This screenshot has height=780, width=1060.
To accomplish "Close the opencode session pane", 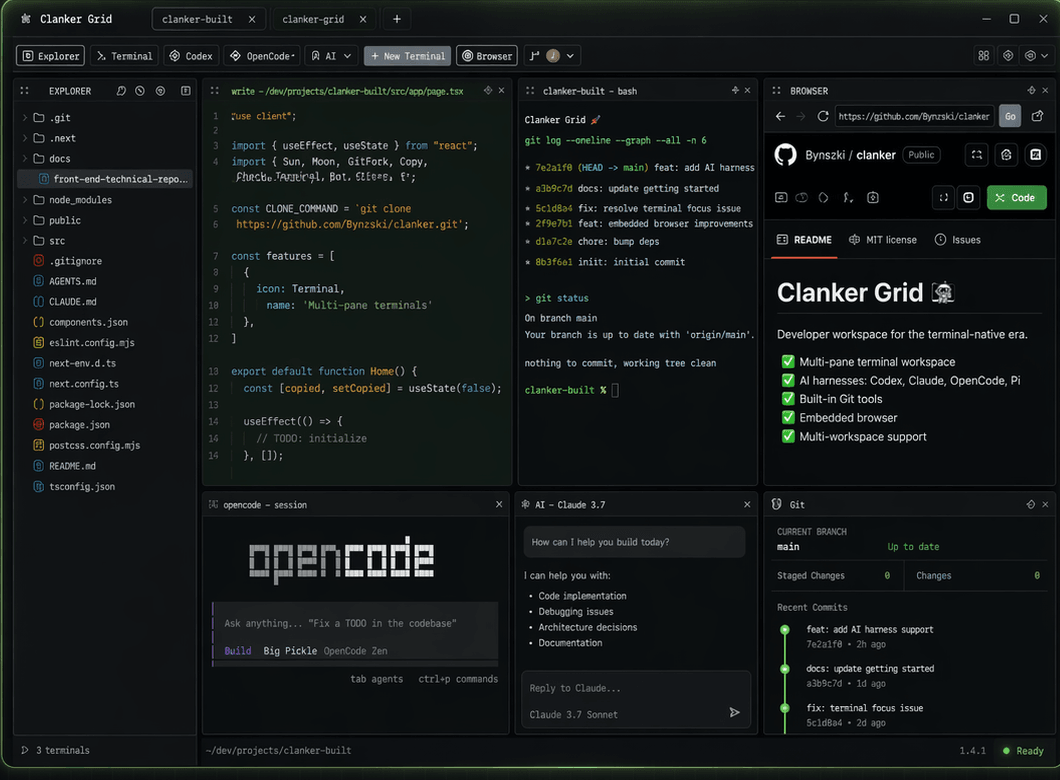I will (x=499, y=505).
